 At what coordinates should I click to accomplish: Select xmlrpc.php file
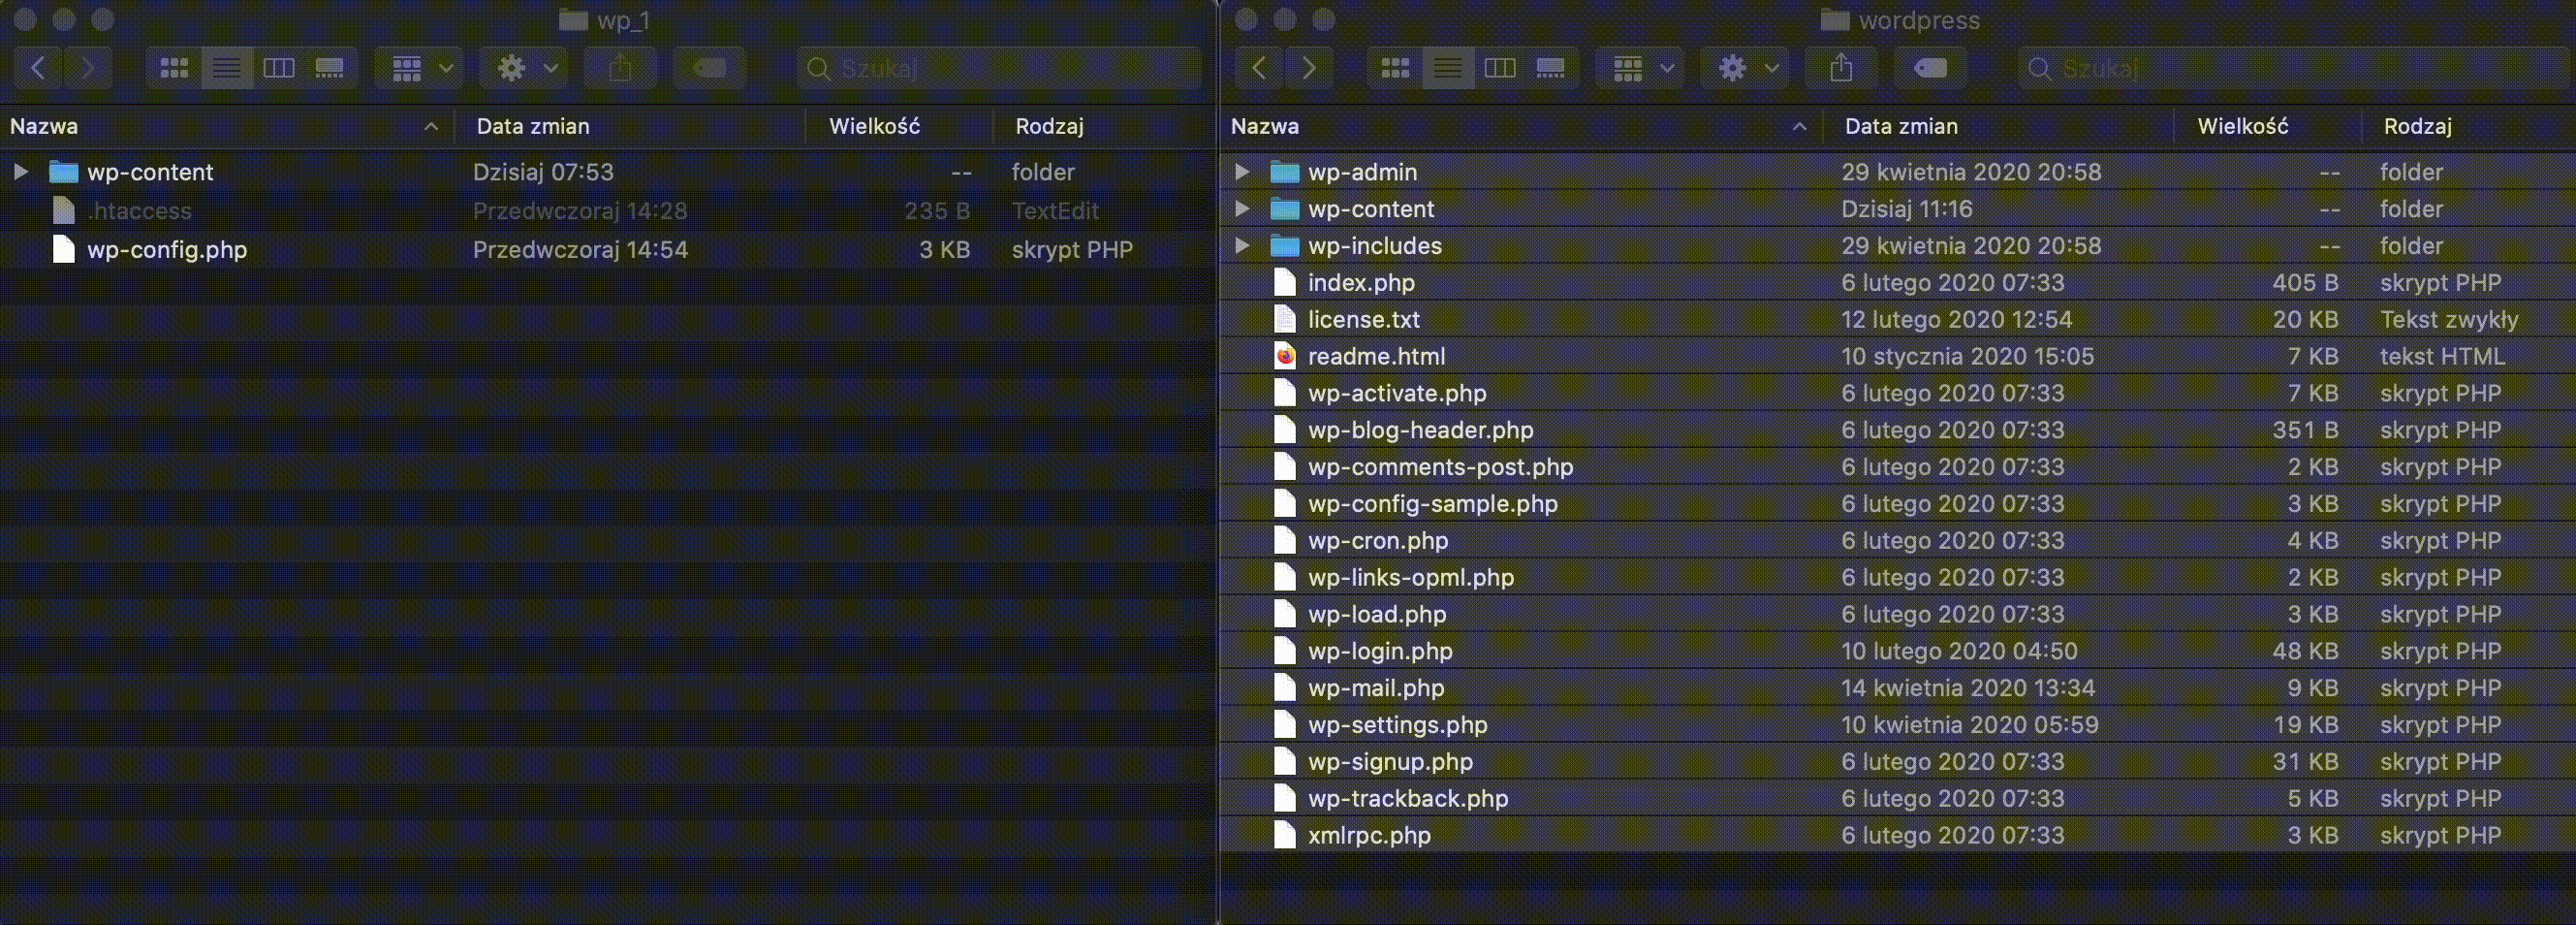[1898, 835]
